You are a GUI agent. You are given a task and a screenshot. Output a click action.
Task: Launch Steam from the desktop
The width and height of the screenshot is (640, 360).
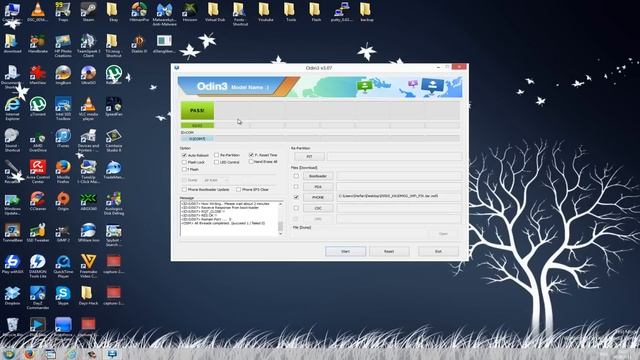point(88,11)
